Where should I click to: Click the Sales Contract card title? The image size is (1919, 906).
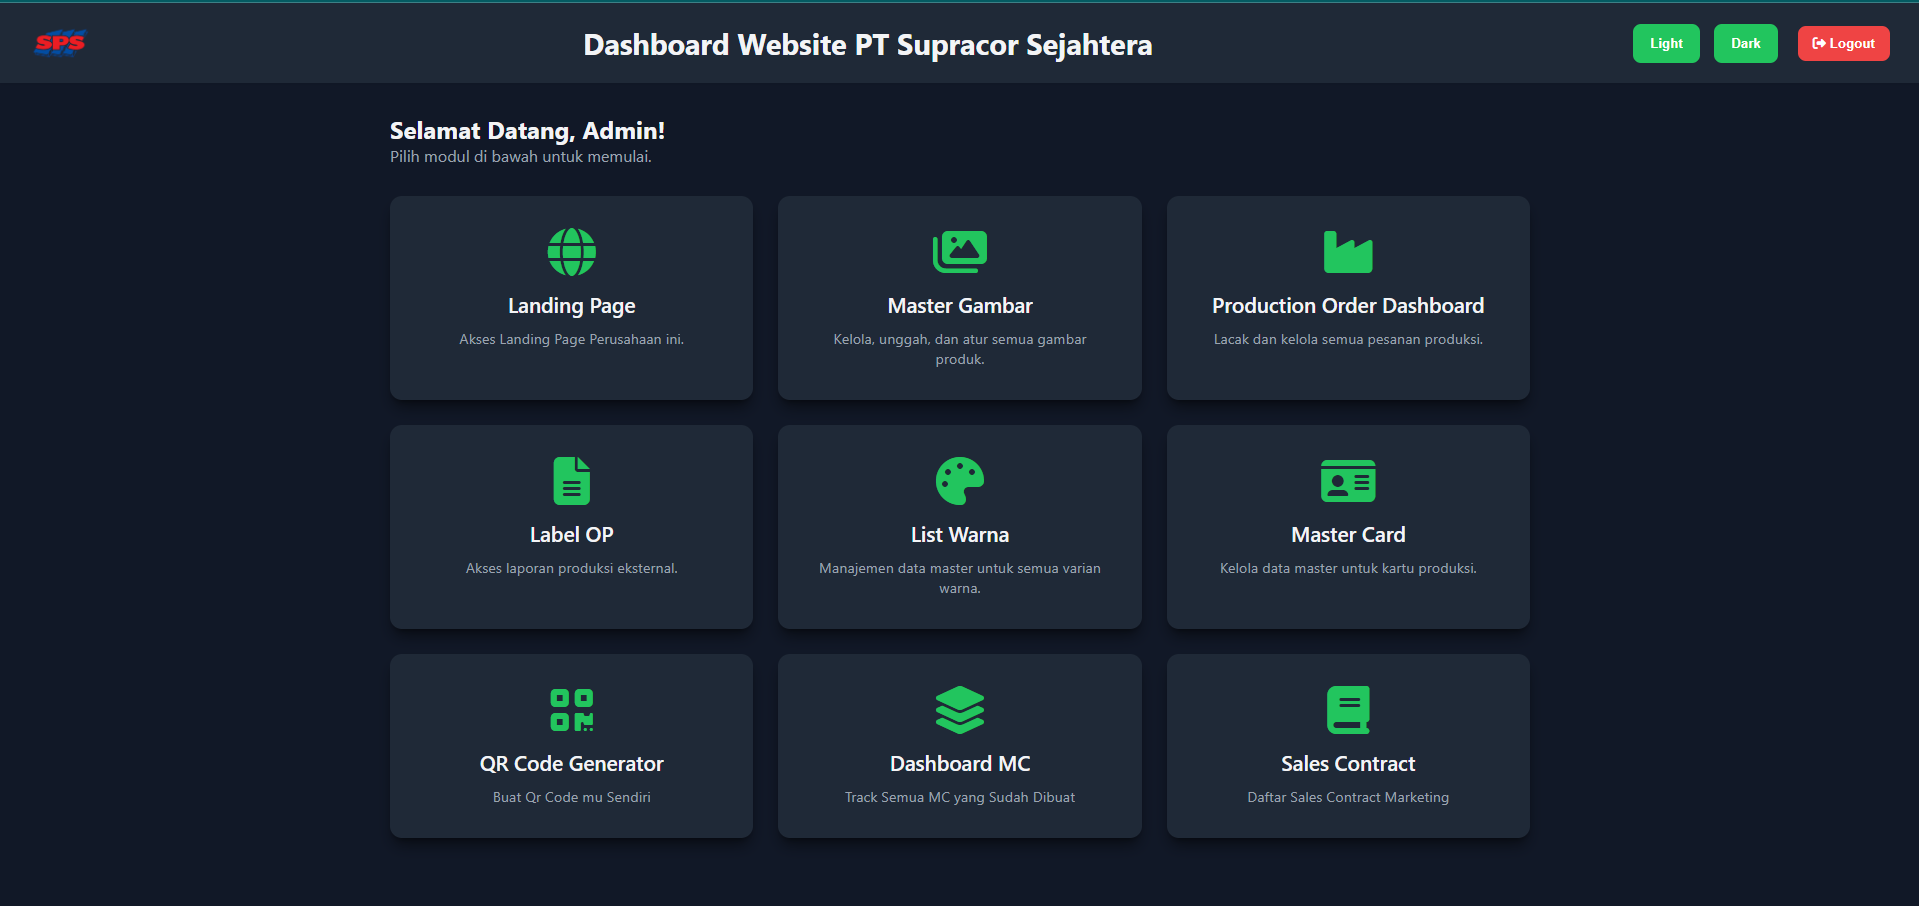[x=1347, y=764]
